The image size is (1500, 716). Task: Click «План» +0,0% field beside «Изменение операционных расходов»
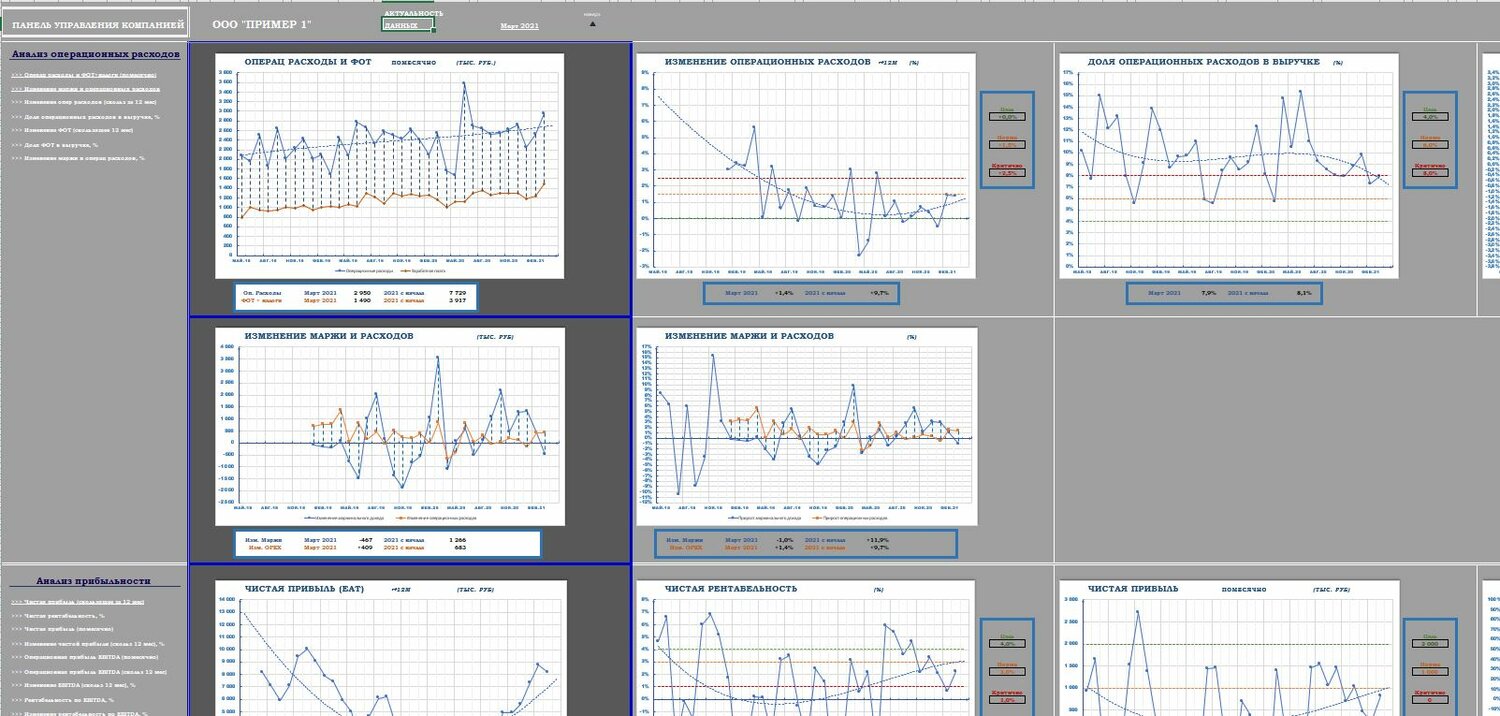(1006, 117)
